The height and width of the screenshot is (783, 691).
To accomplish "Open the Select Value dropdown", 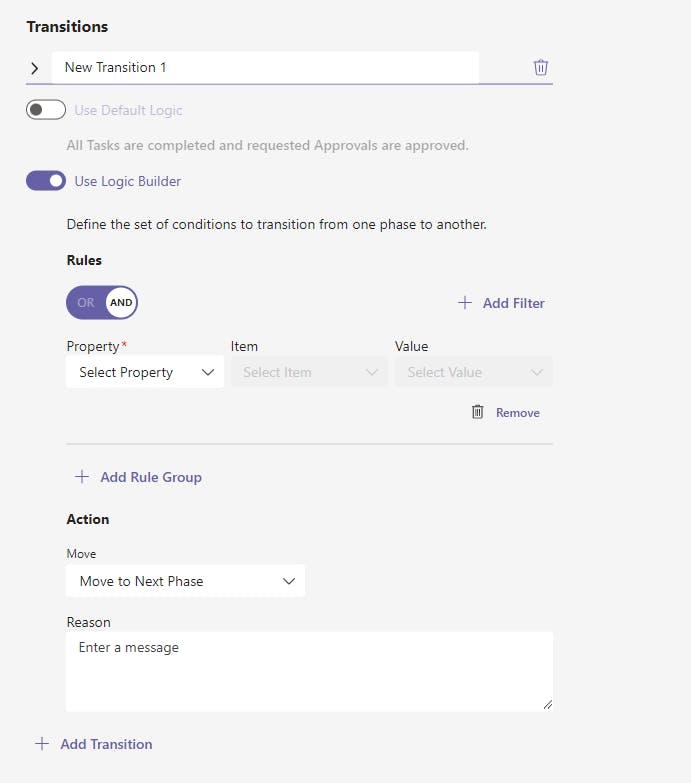I will 473,372.
